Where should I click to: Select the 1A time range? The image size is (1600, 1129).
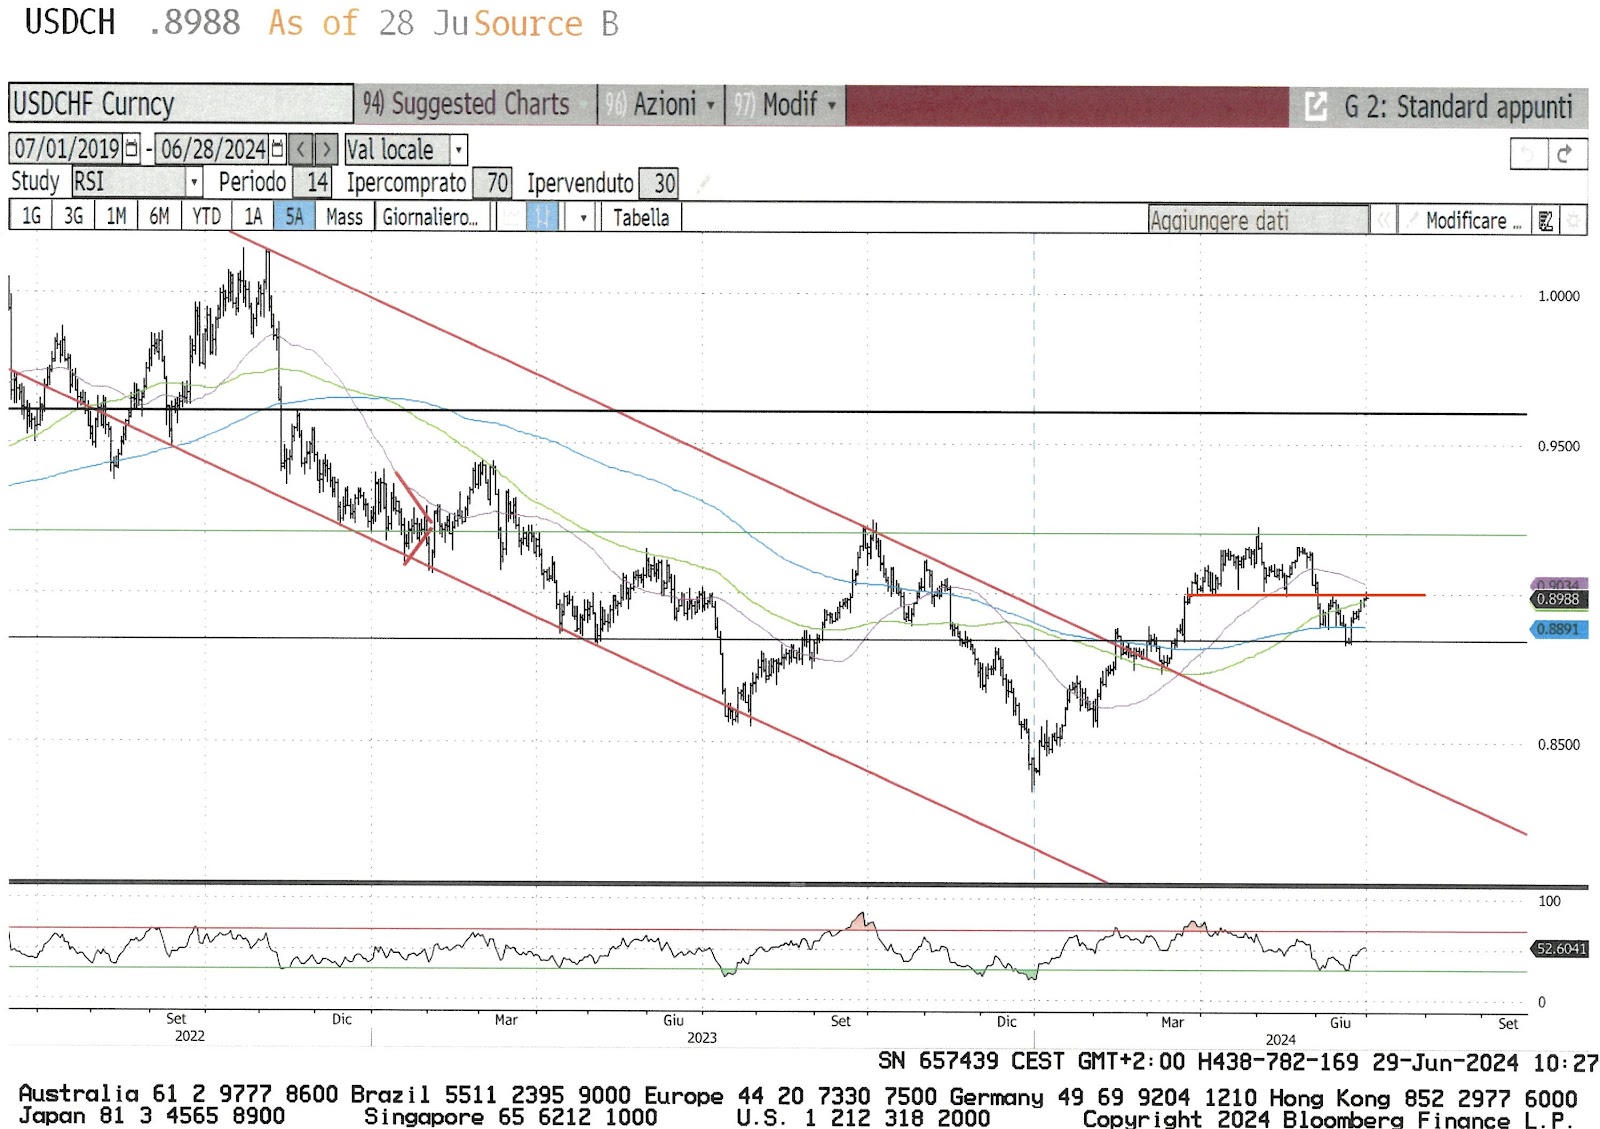[x=253, y=217]
